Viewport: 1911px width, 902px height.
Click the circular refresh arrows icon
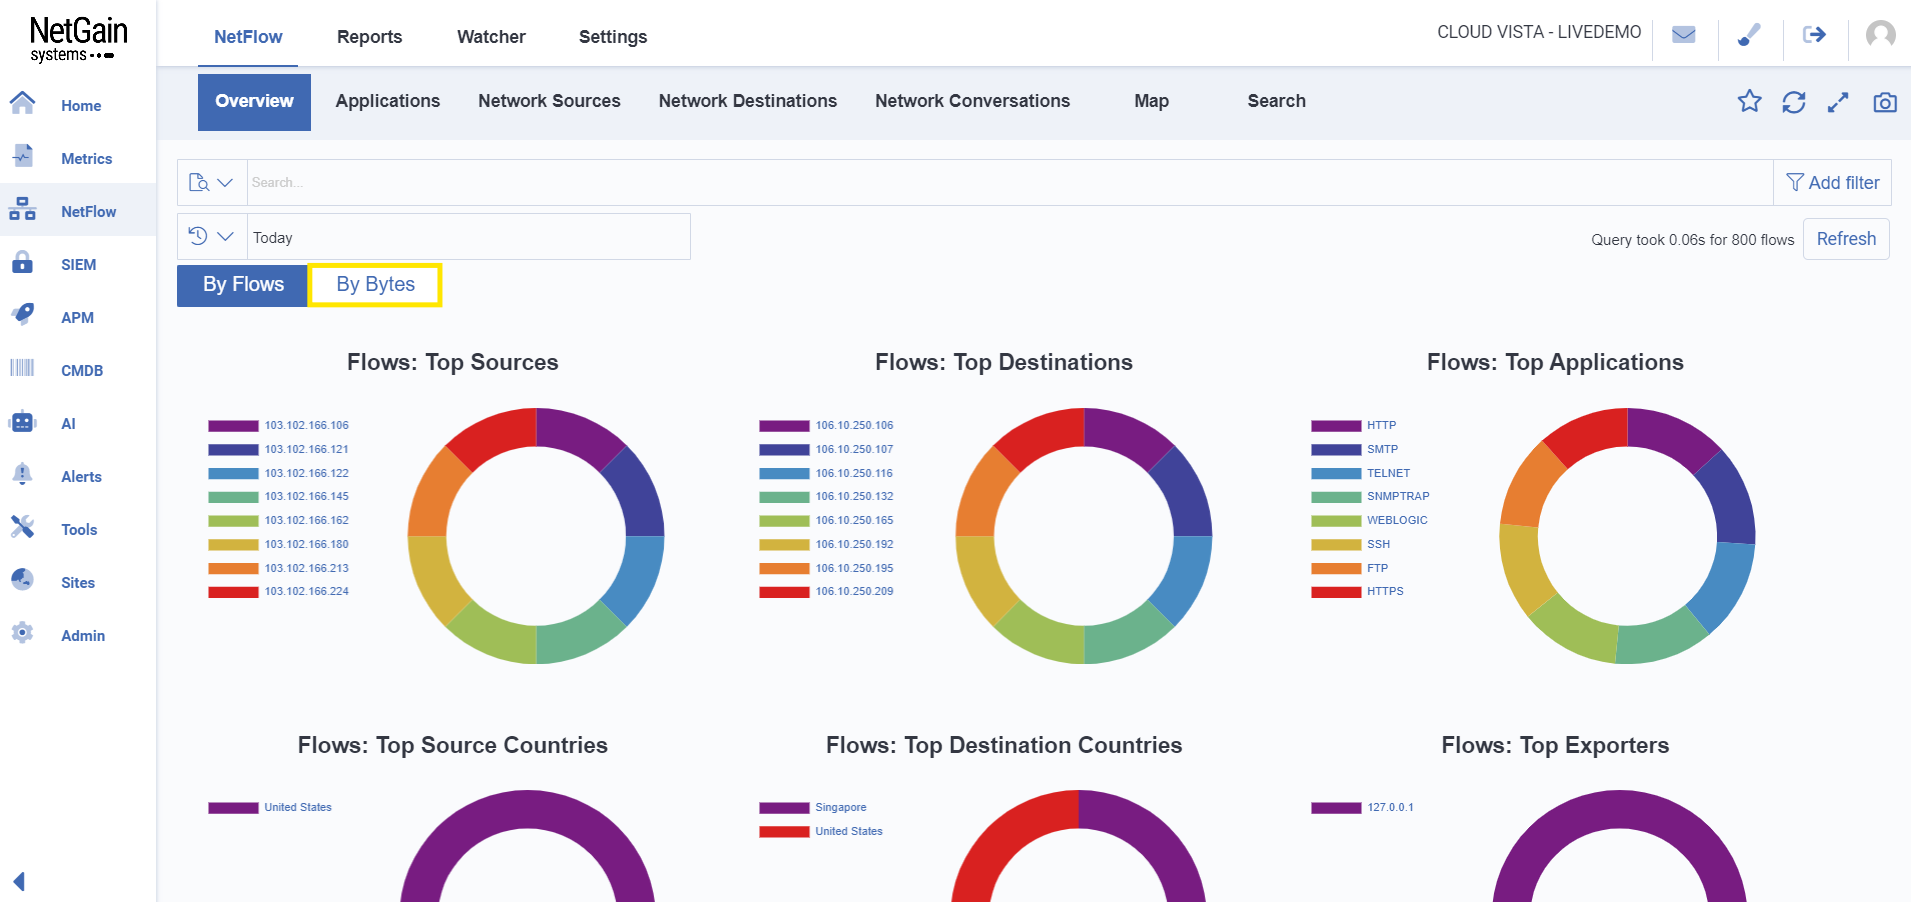[1794, 102]
